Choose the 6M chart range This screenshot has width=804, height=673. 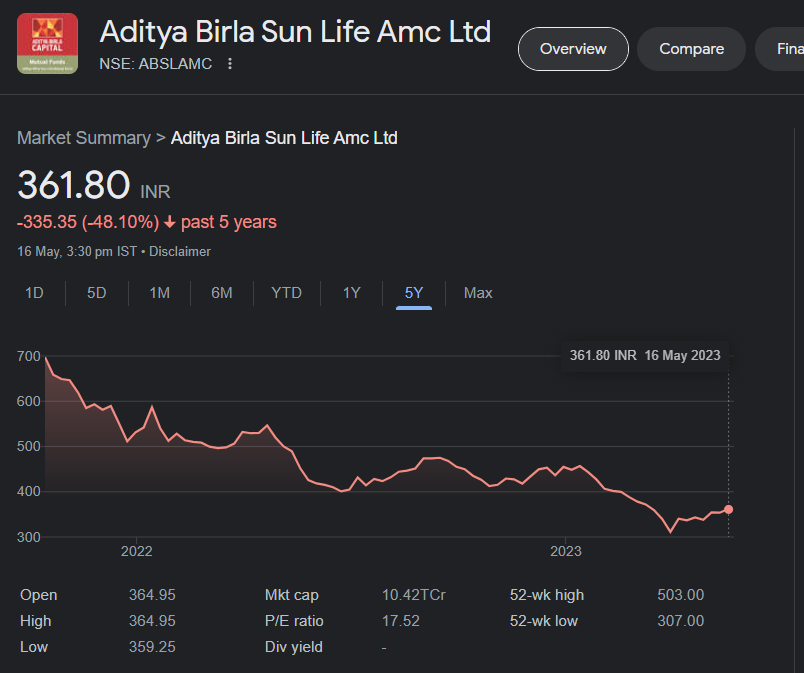[221, 293]
